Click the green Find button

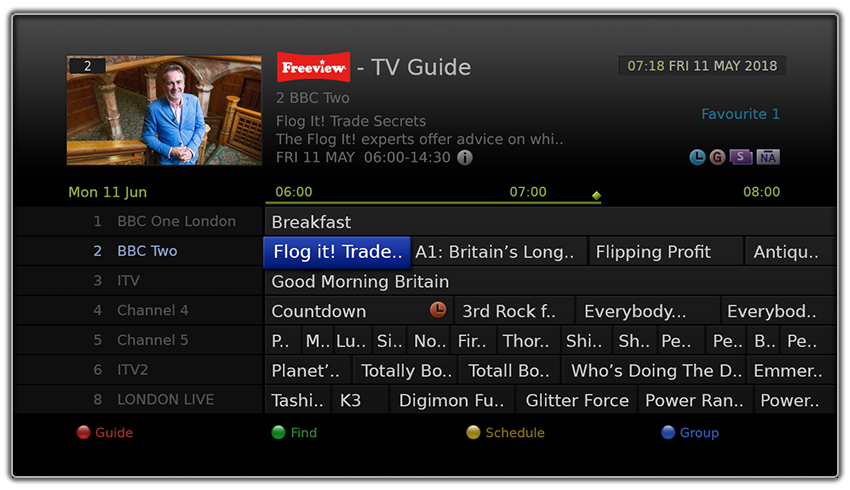coord(294,433)
